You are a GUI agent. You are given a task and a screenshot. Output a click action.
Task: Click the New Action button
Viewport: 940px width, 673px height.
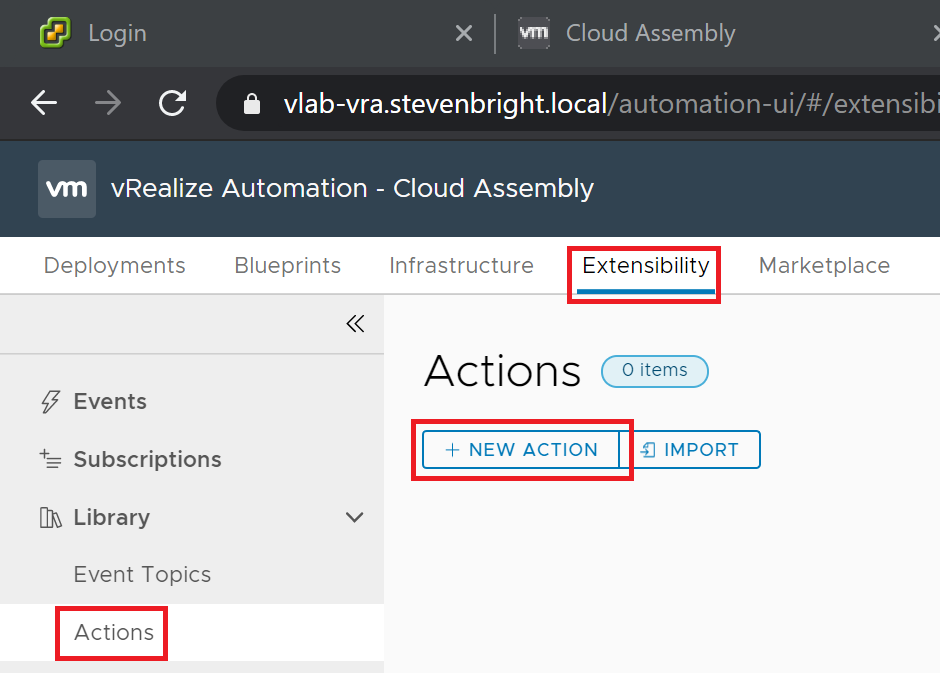point(521,450)
